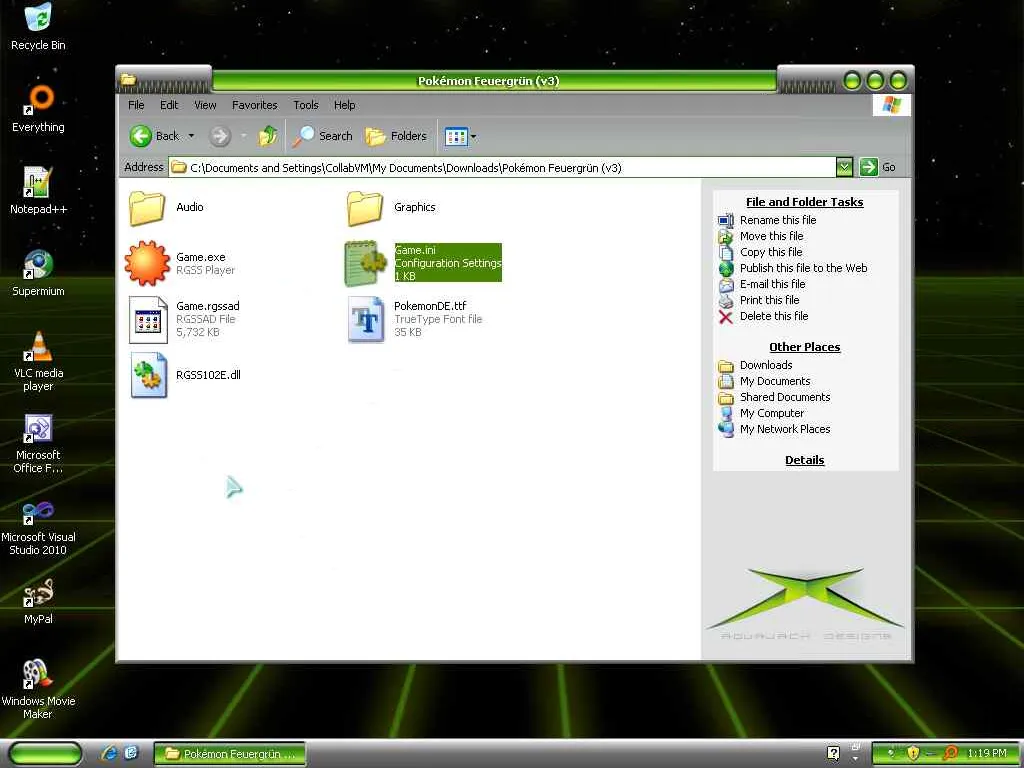
Task: Click inside the Address path field
Action: [502, 168]
